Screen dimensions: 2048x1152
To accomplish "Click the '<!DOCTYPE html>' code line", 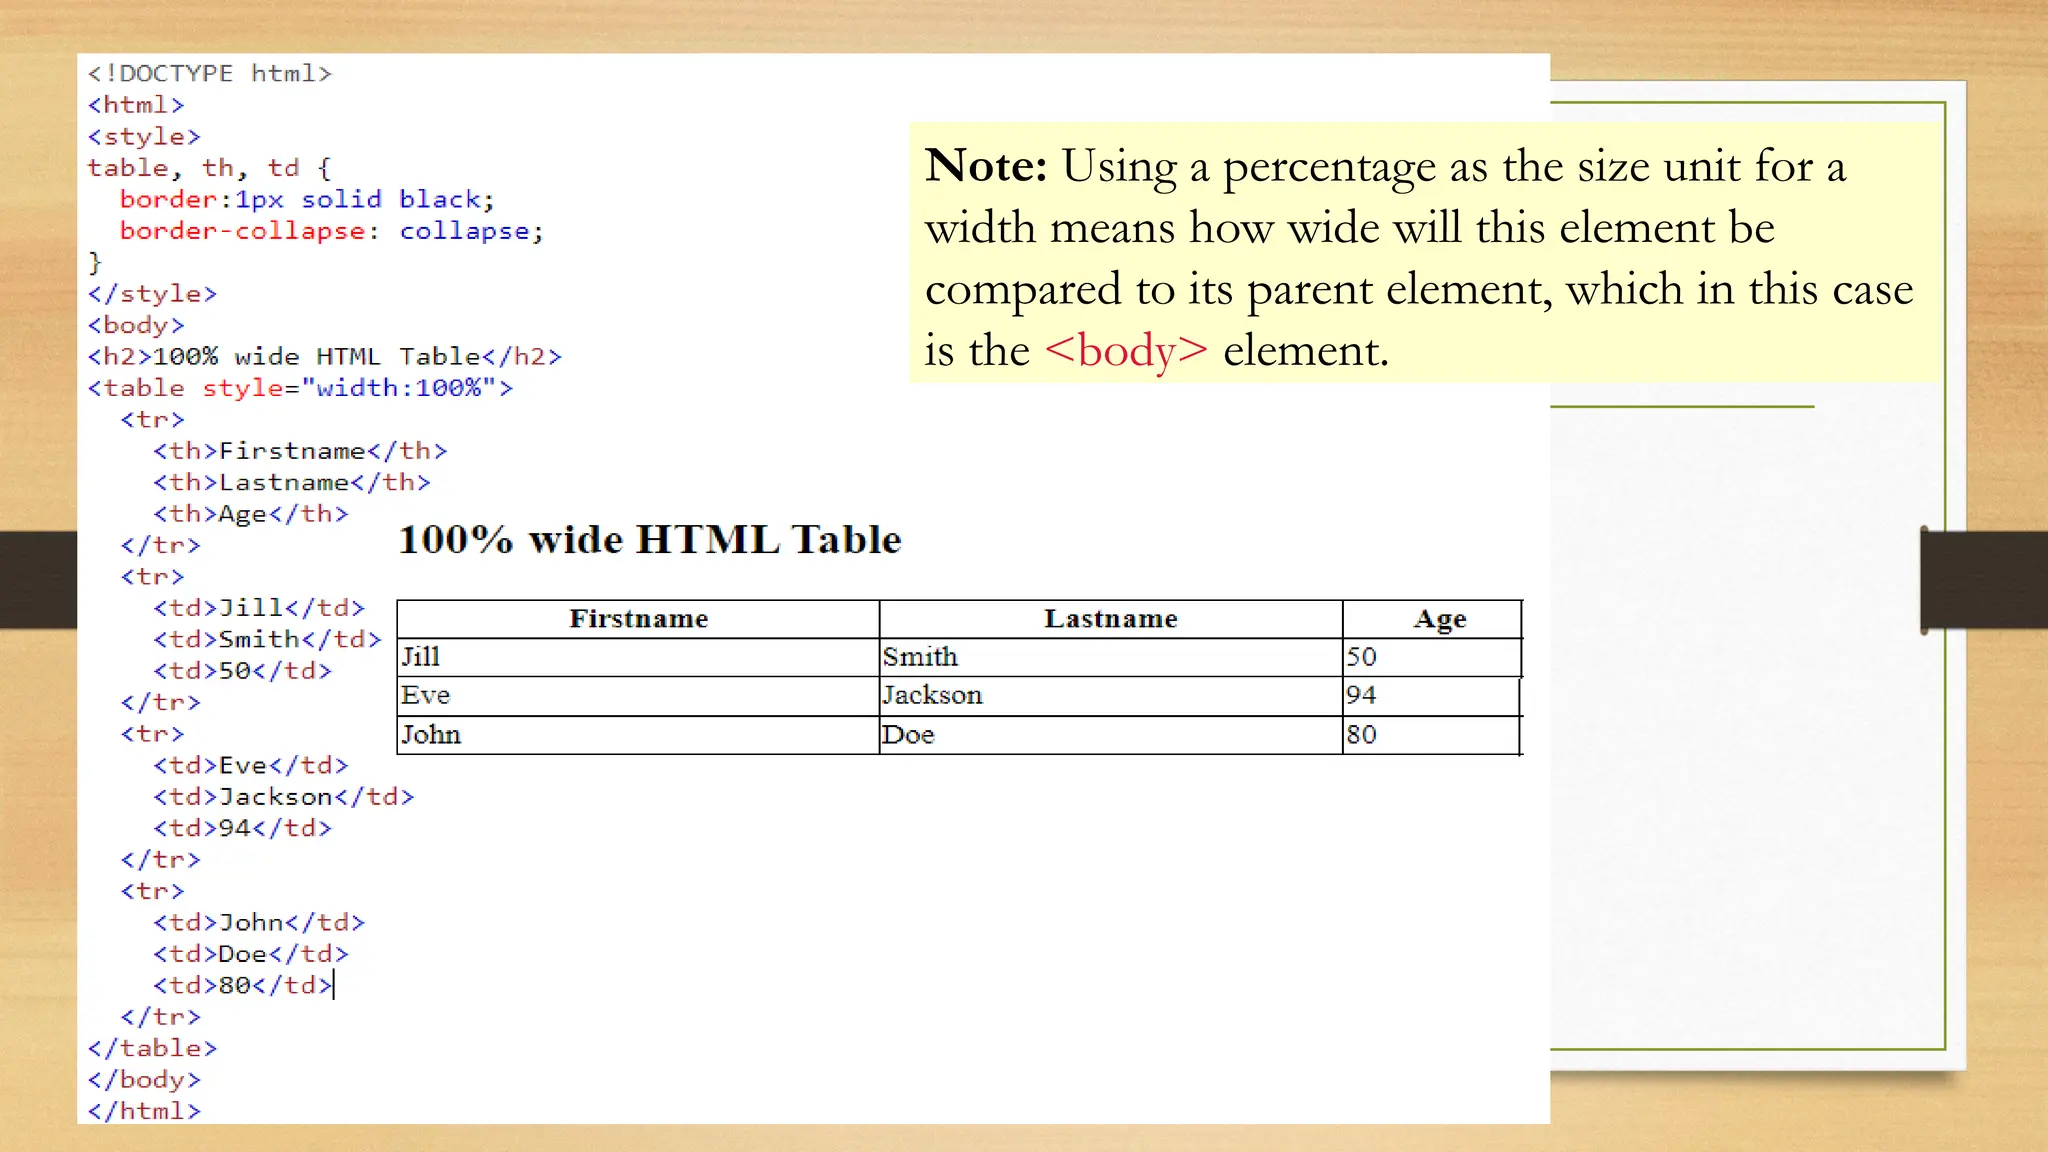I will [x=209, y=74].
